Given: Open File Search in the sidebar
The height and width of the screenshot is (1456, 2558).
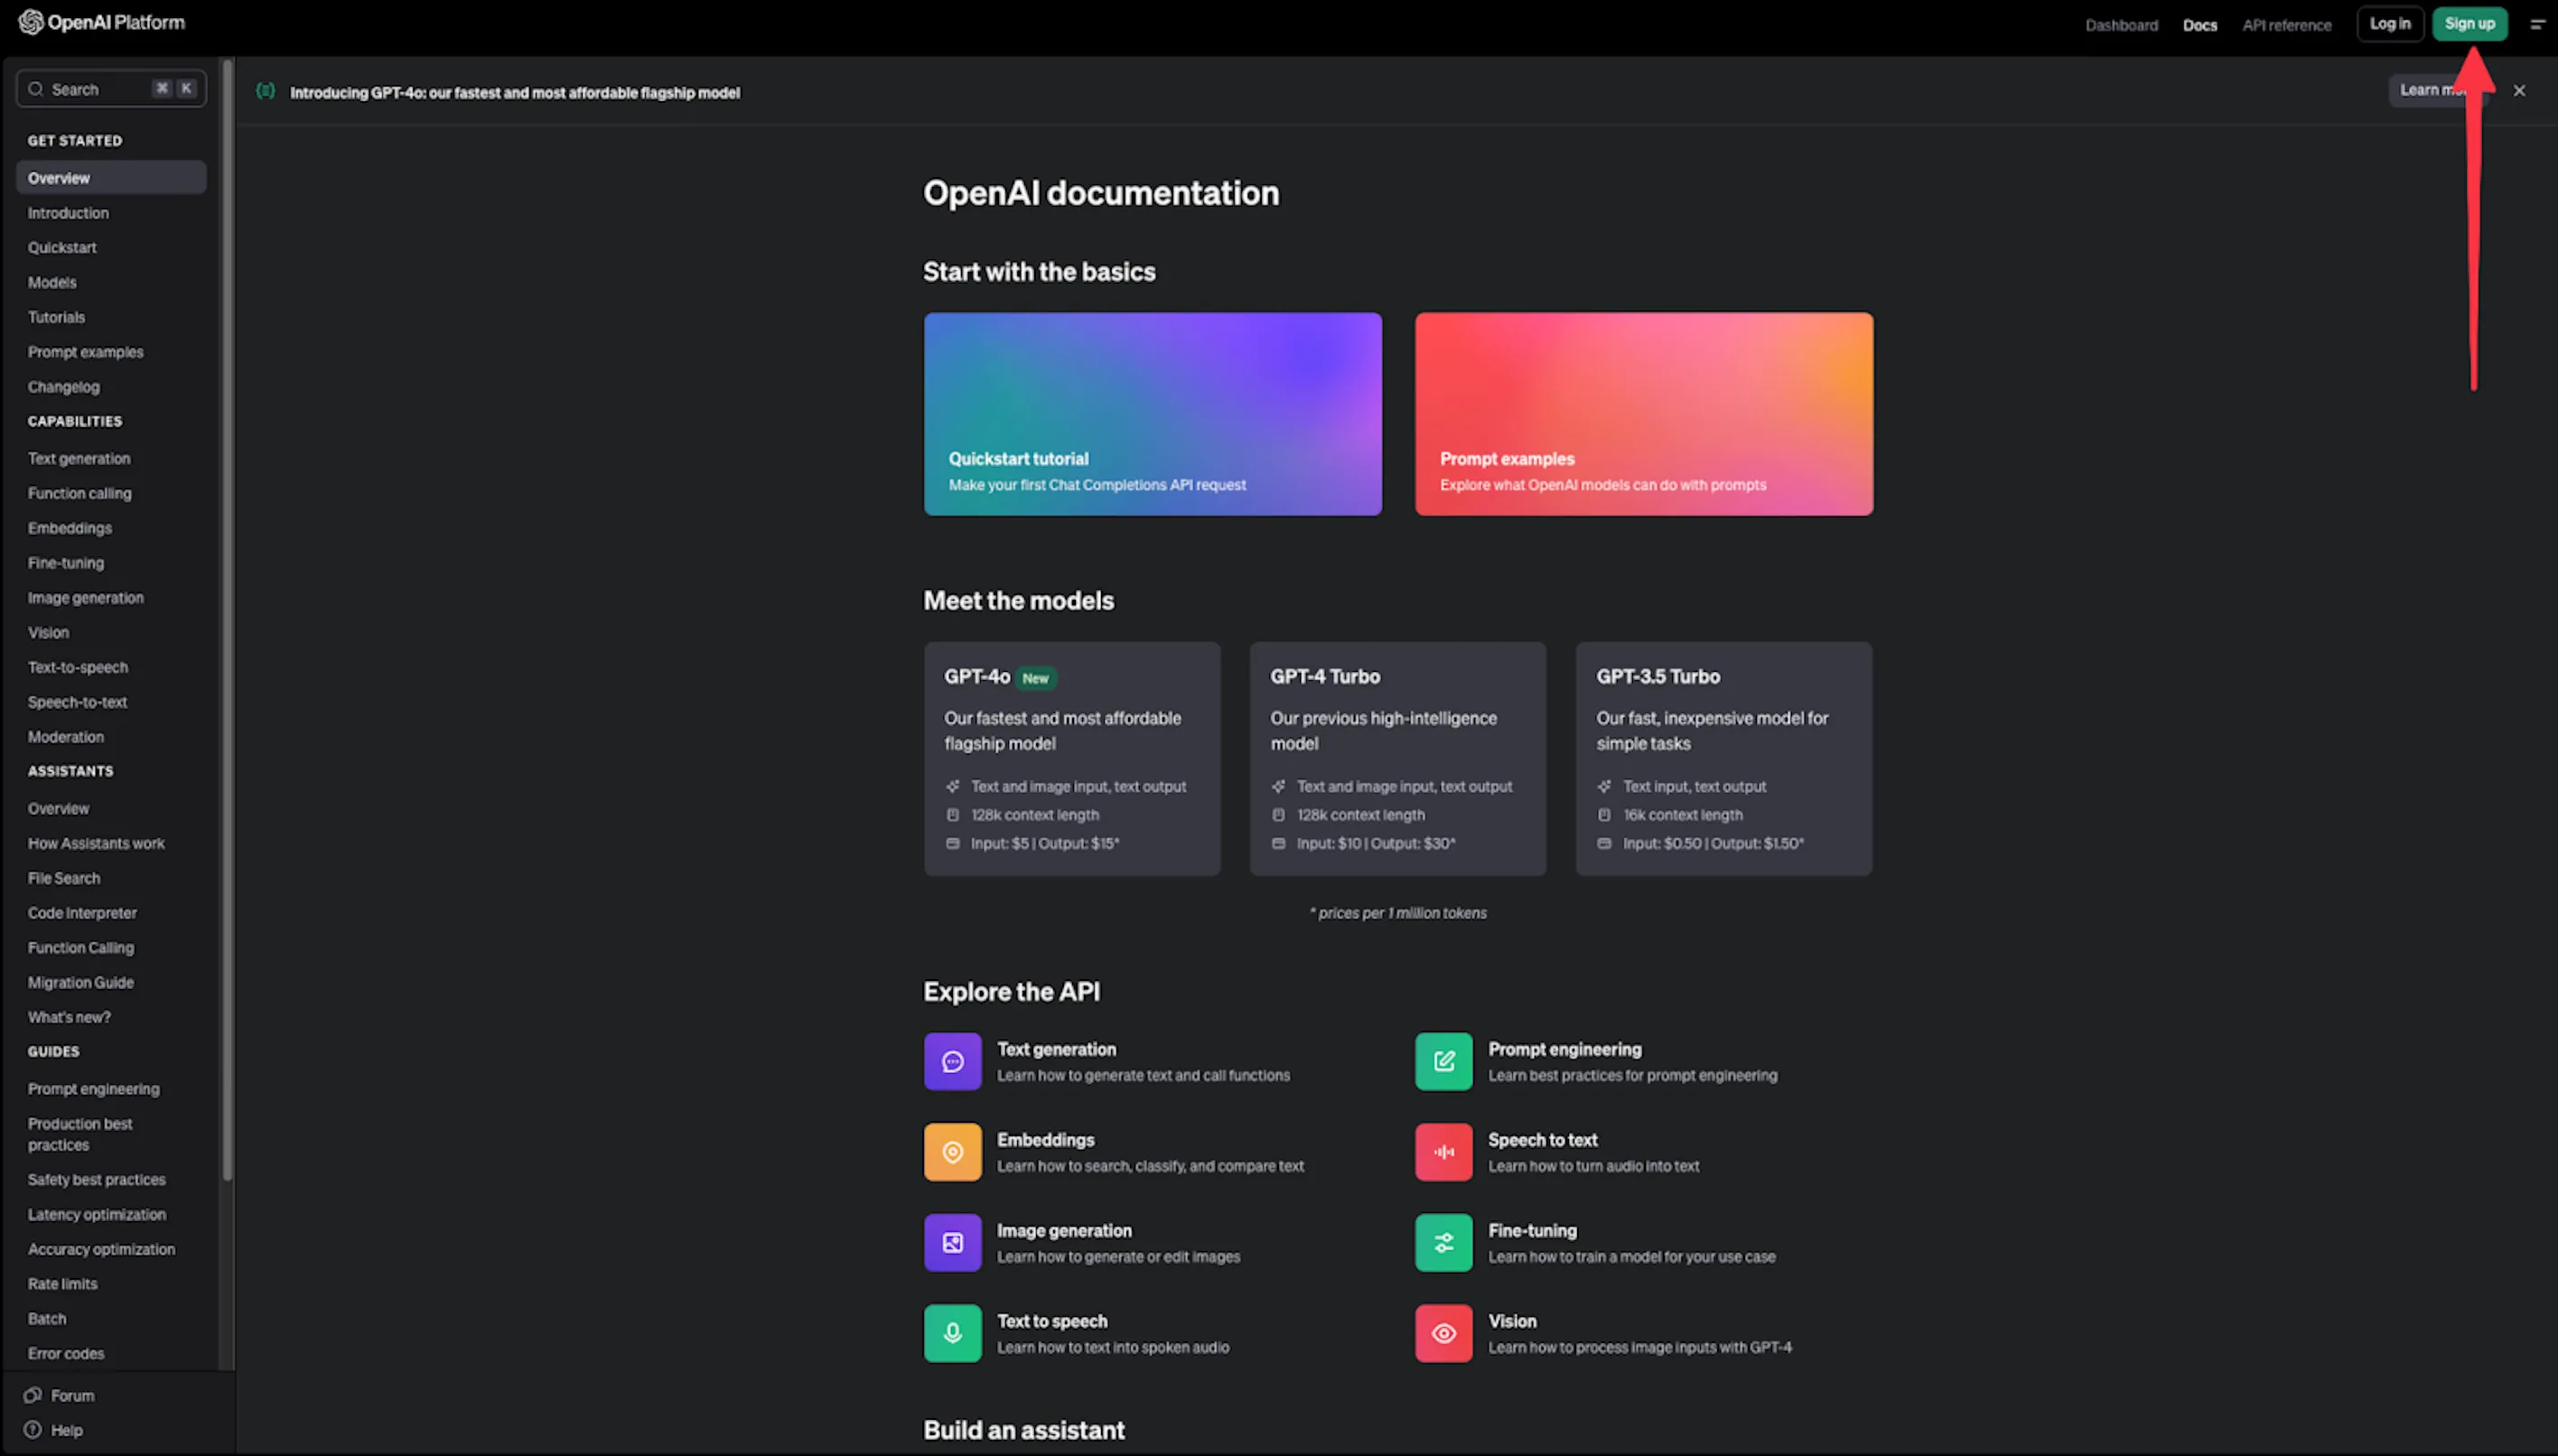Looking at the screenshot, I should (x=63, y=878).
